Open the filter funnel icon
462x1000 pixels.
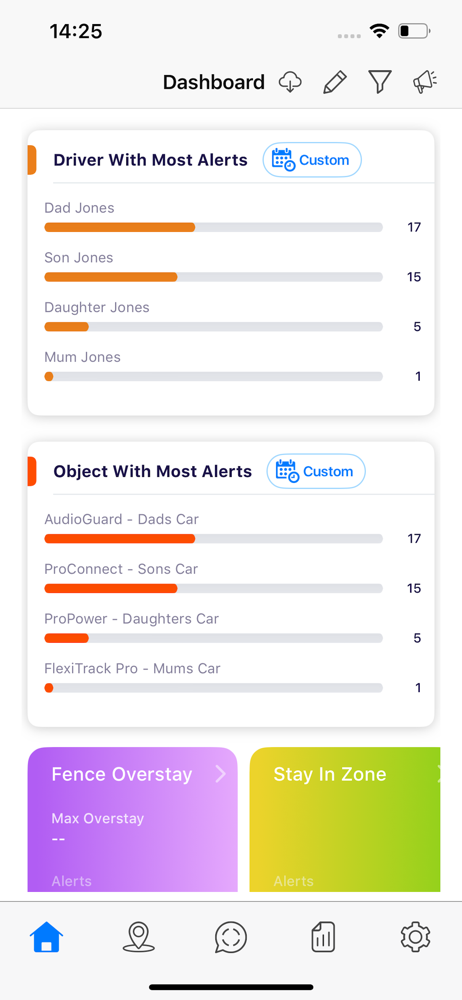point(380,82)
